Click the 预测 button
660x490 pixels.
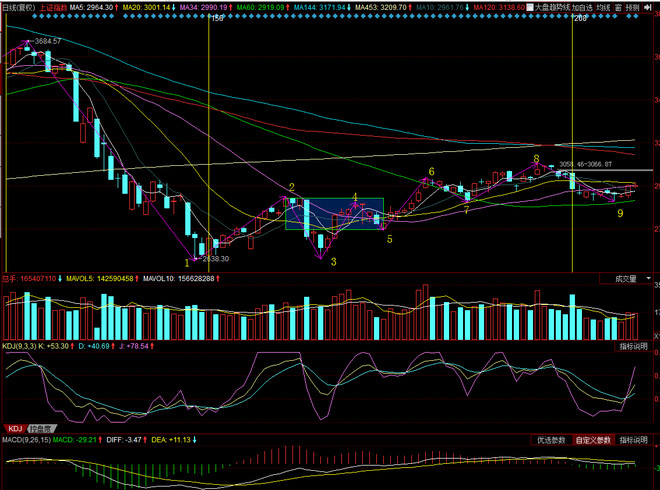(632, 7)
